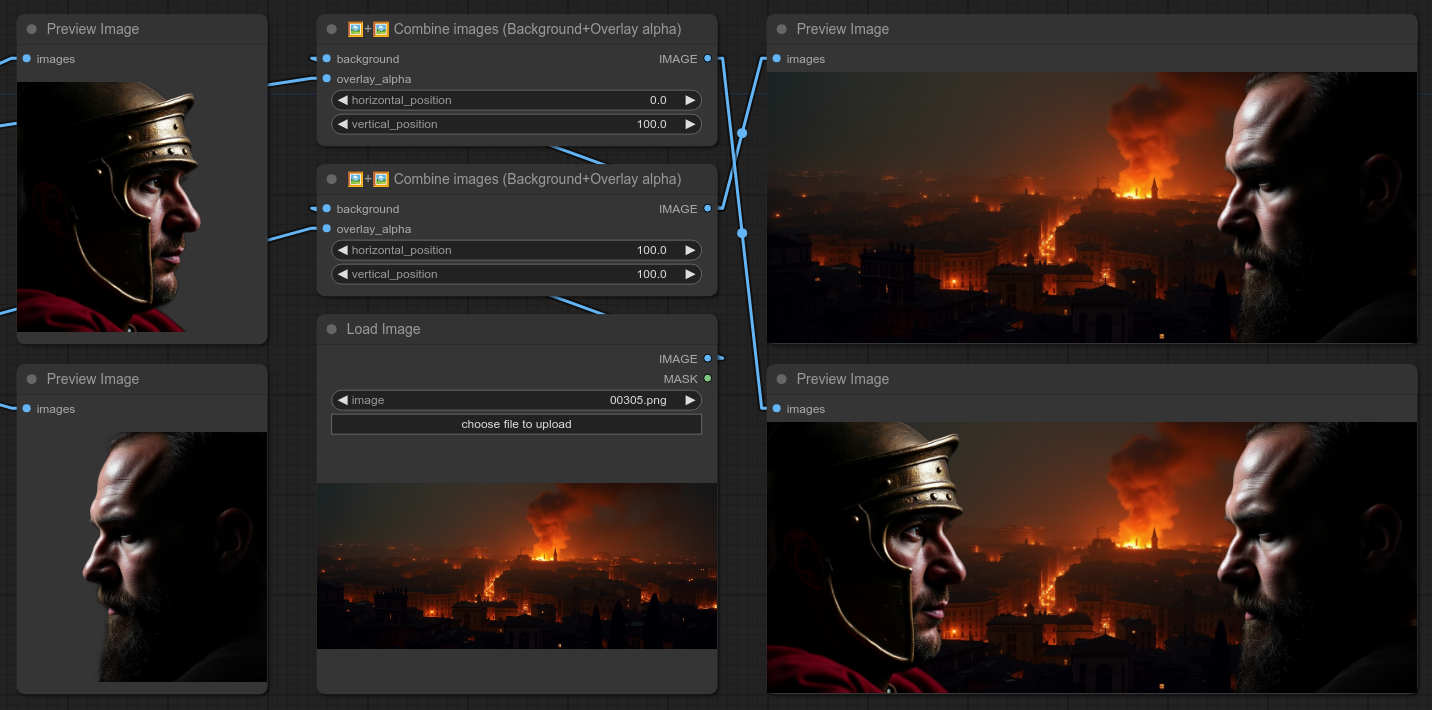The image size is (1432, 710).
Task: Click background input port of first Combine node
Action: click(327, 59)
